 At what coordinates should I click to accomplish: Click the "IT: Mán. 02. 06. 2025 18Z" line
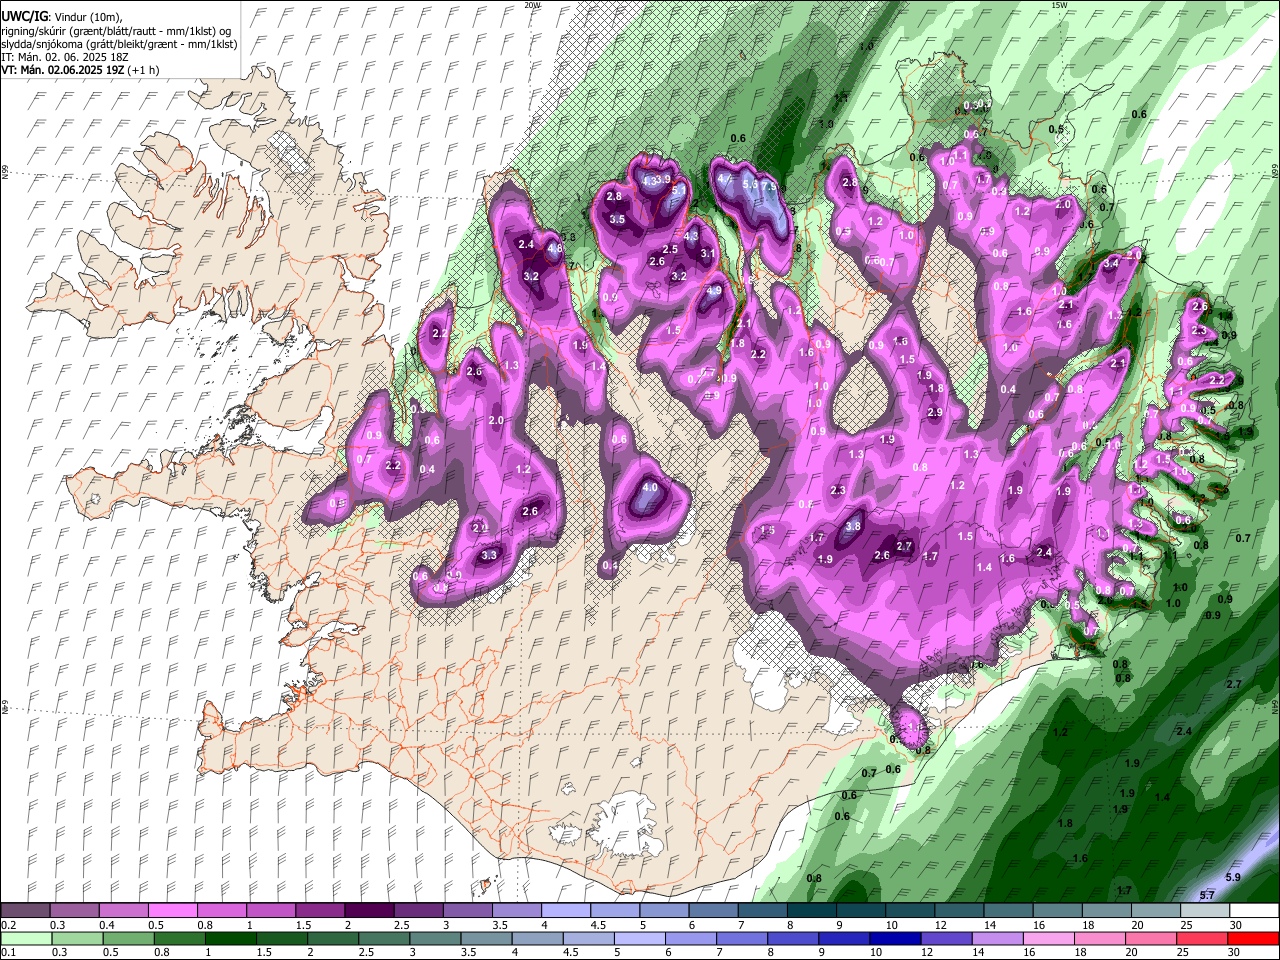(x=65, y=57)
